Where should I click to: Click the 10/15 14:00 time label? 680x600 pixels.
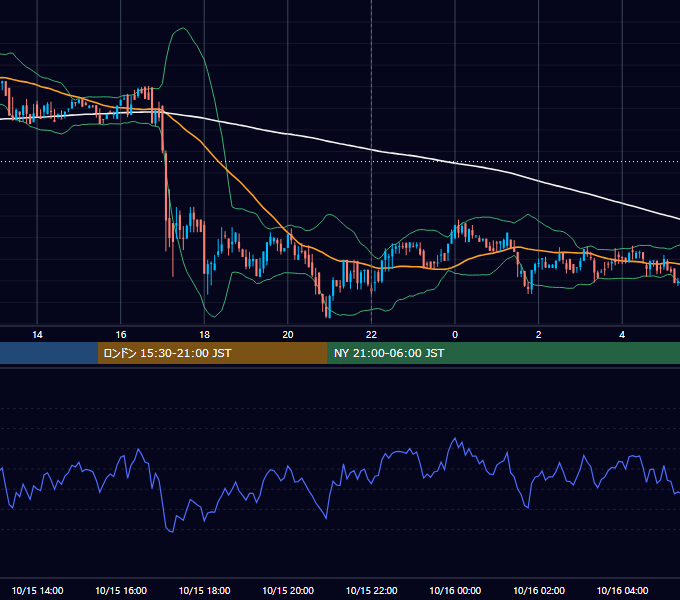(37, 590)
